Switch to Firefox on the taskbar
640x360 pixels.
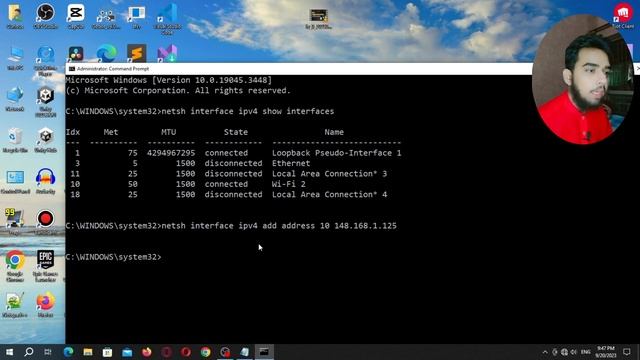coord(147,352)
